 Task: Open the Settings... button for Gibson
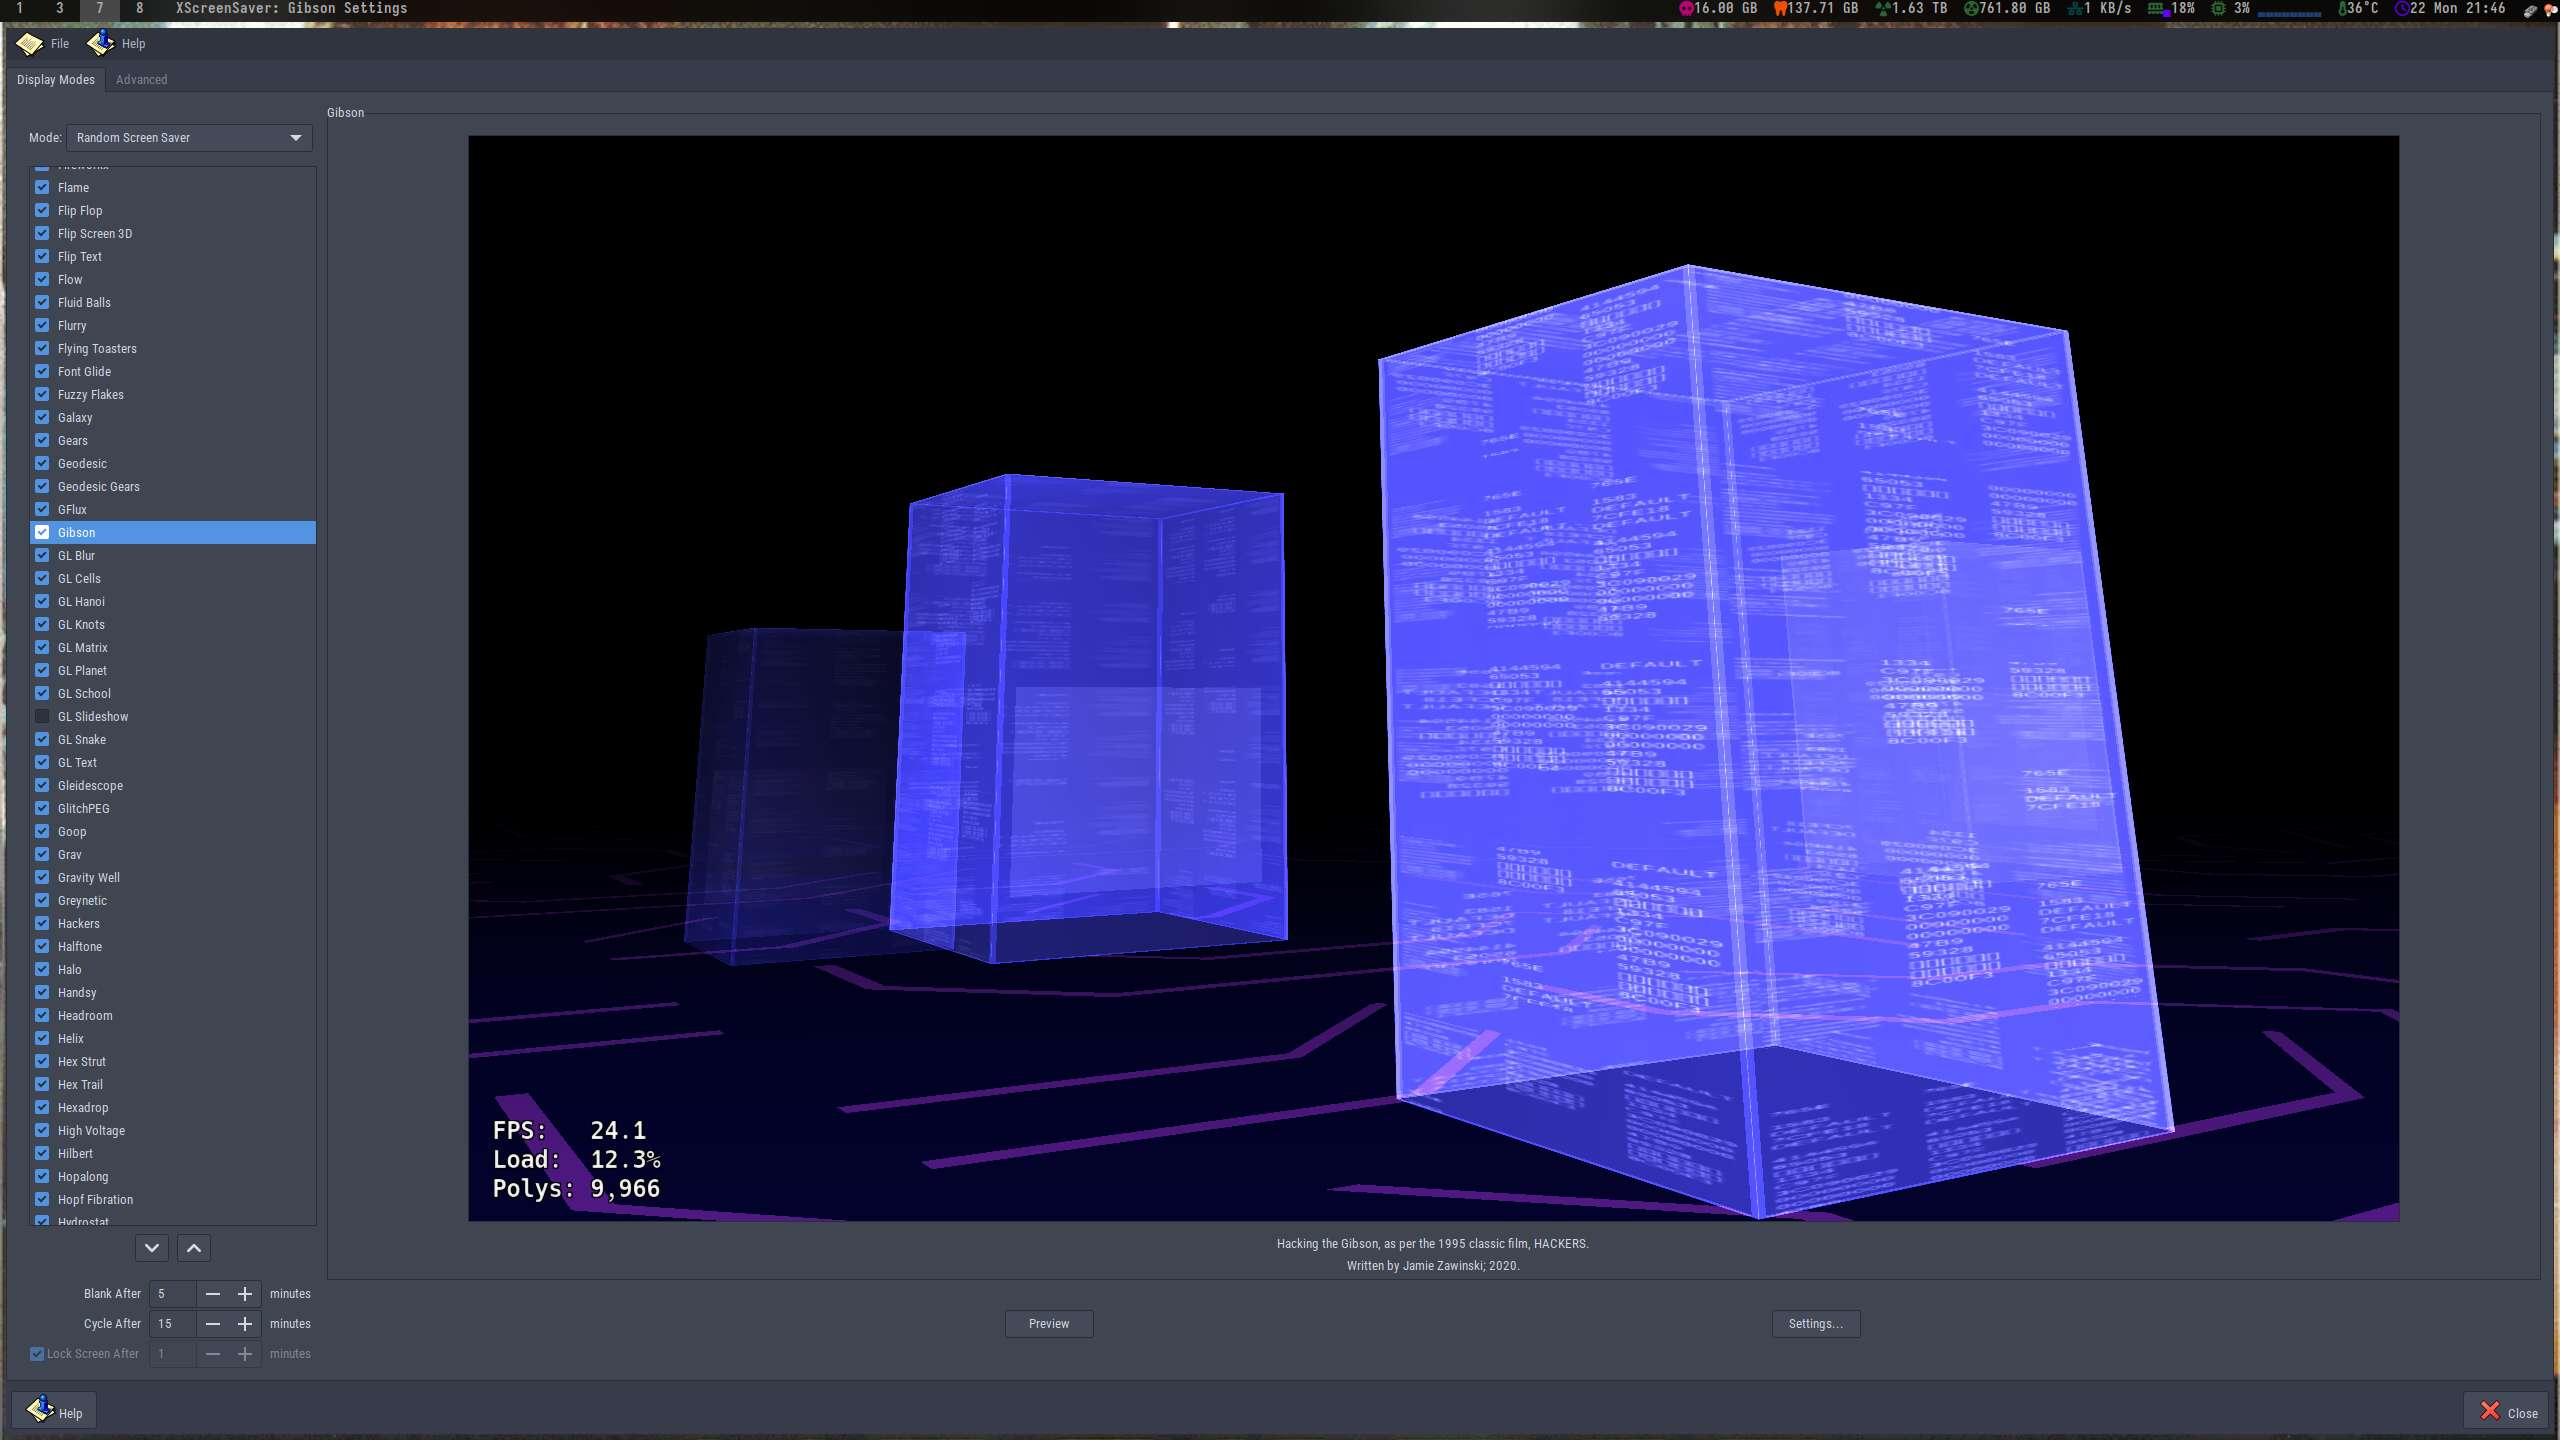1815,1324
